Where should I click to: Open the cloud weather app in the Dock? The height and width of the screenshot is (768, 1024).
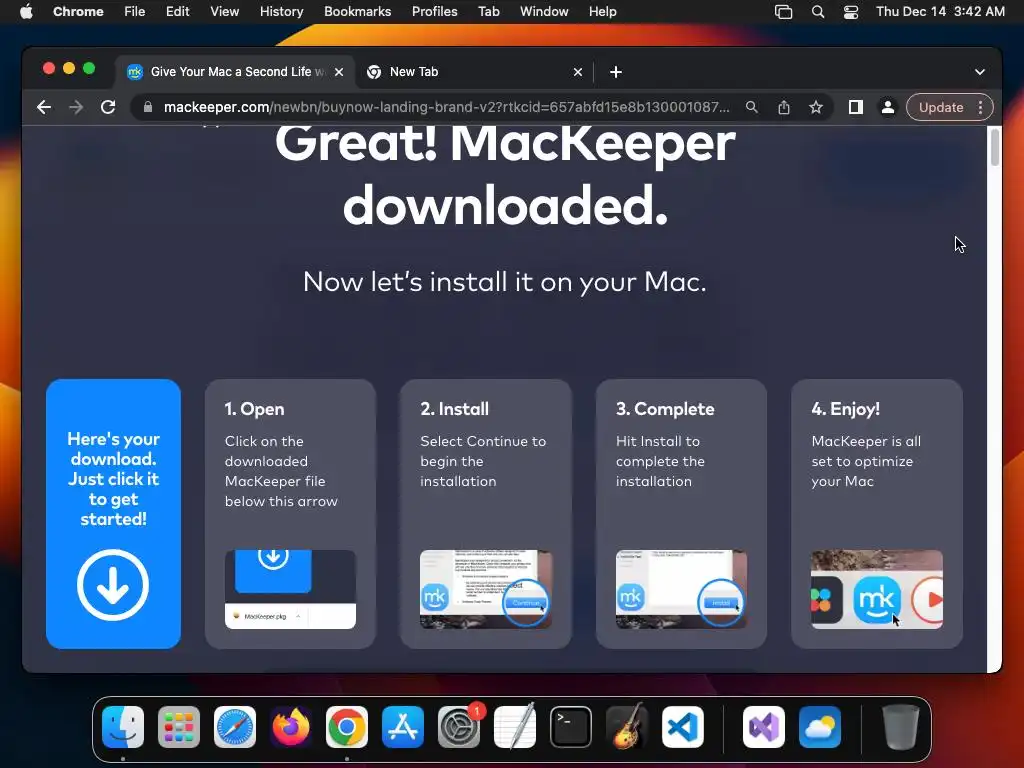tap(820, 727)
